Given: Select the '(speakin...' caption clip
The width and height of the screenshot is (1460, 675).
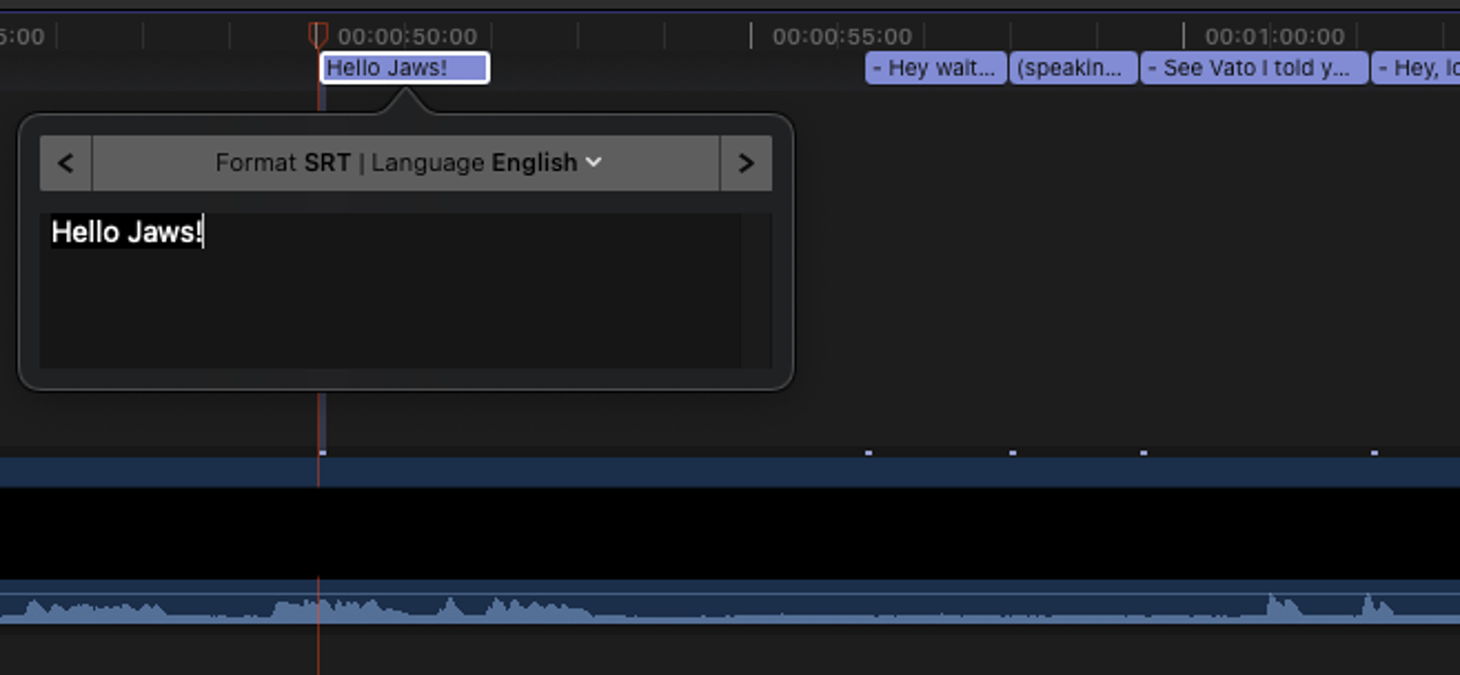Looking at the screenshot, I should pos(1074,68).
